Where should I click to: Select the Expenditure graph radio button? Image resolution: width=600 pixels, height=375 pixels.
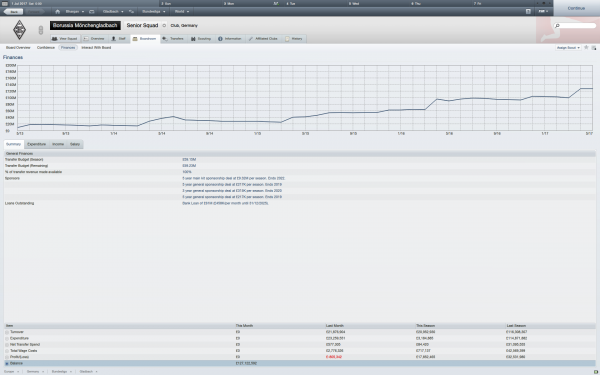(7, 338)
